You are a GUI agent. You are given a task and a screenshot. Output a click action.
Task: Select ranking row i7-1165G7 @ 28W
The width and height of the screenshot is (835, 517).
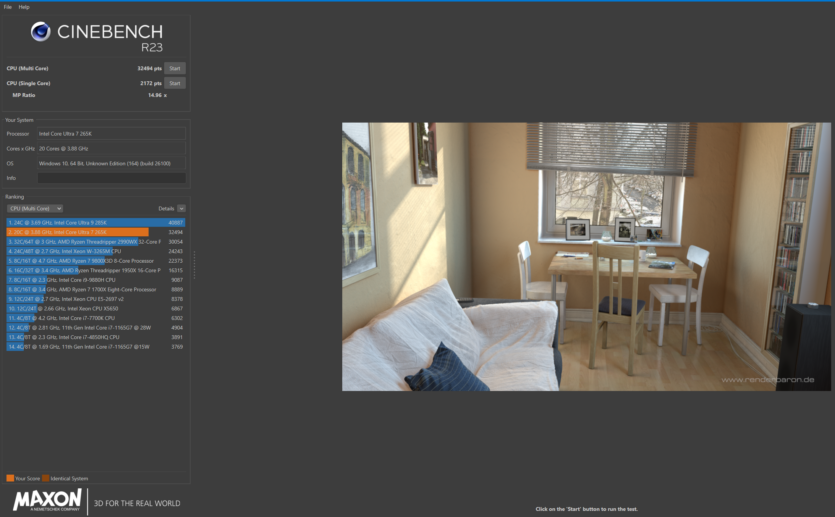coord(95,328)
